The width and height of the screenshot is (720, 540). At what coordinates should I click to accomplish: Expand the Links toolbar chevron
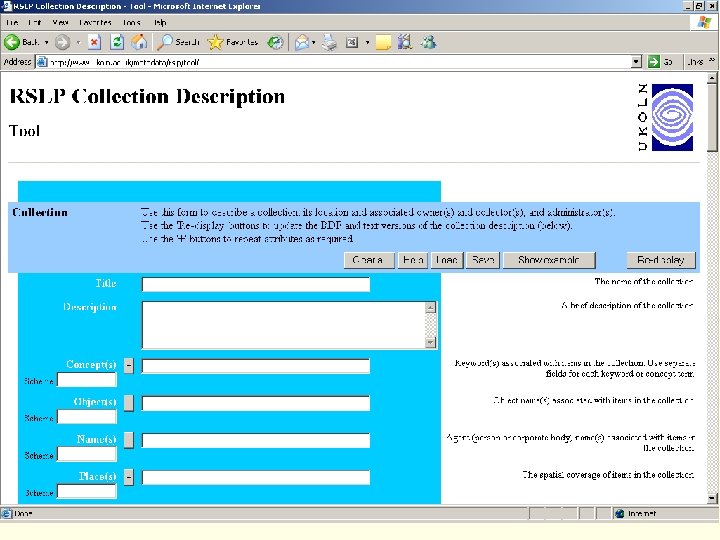click(712, 60)
